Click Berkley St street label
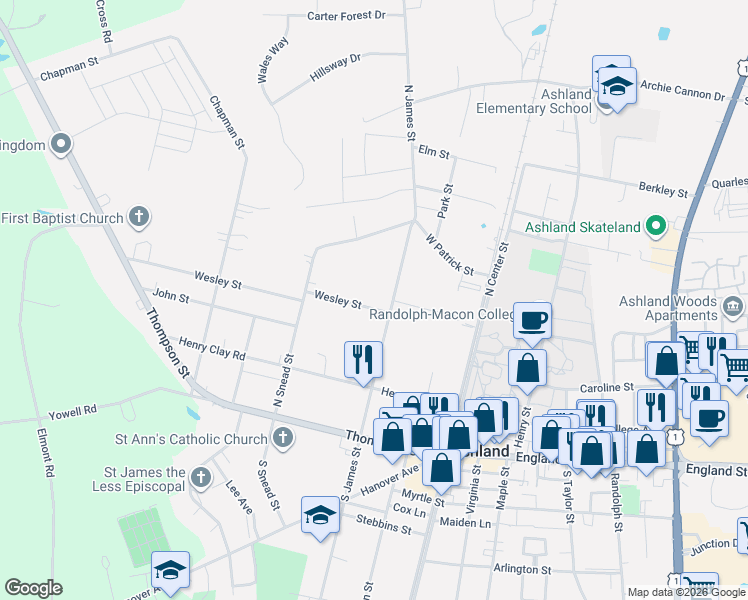This screenshot has width=748, height=600. pos(664,189)
